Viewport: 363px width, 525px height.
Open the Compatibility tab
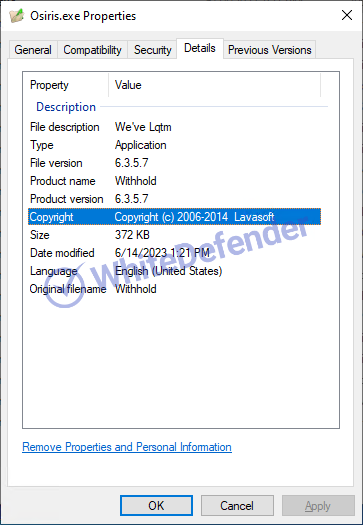click(92, 50)
